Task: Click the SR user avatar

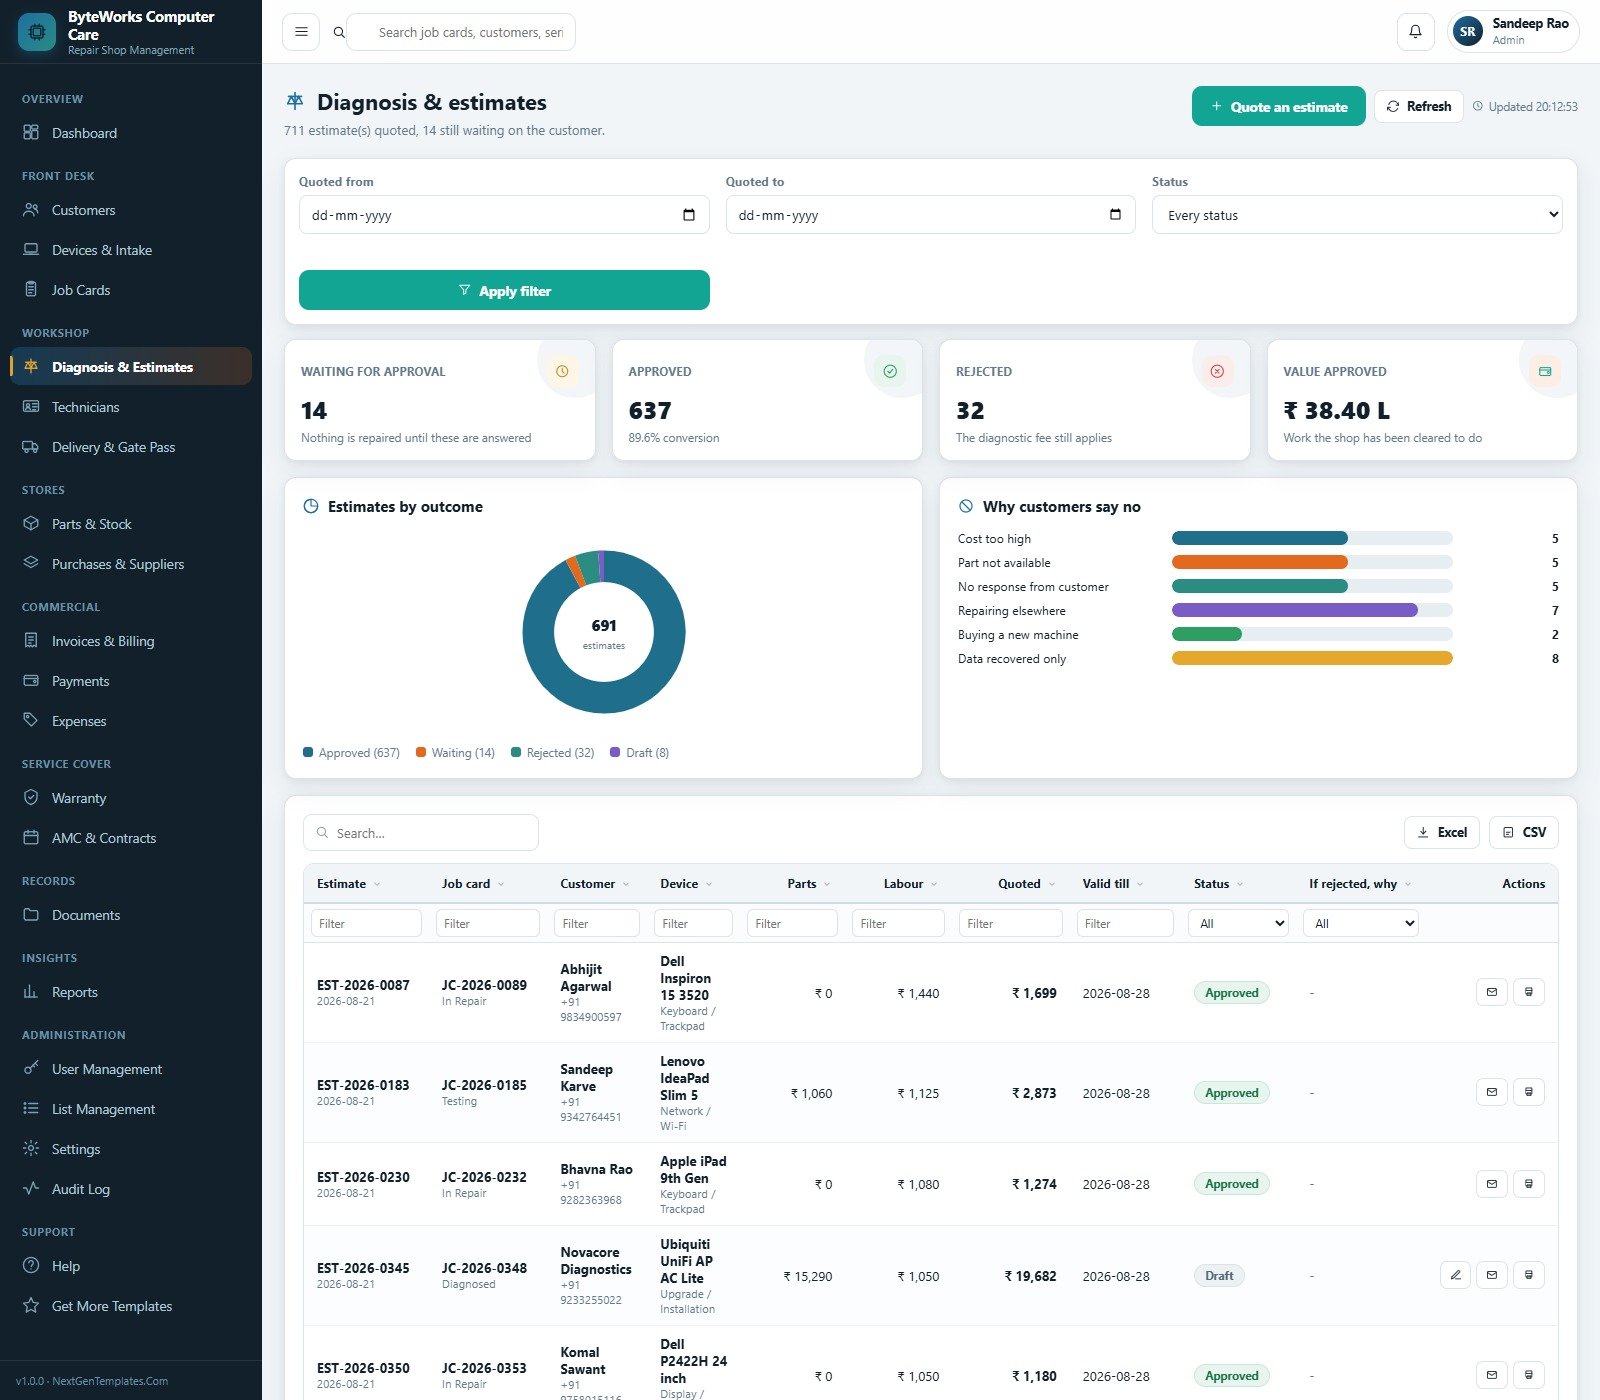Action: click(1467, 31)
